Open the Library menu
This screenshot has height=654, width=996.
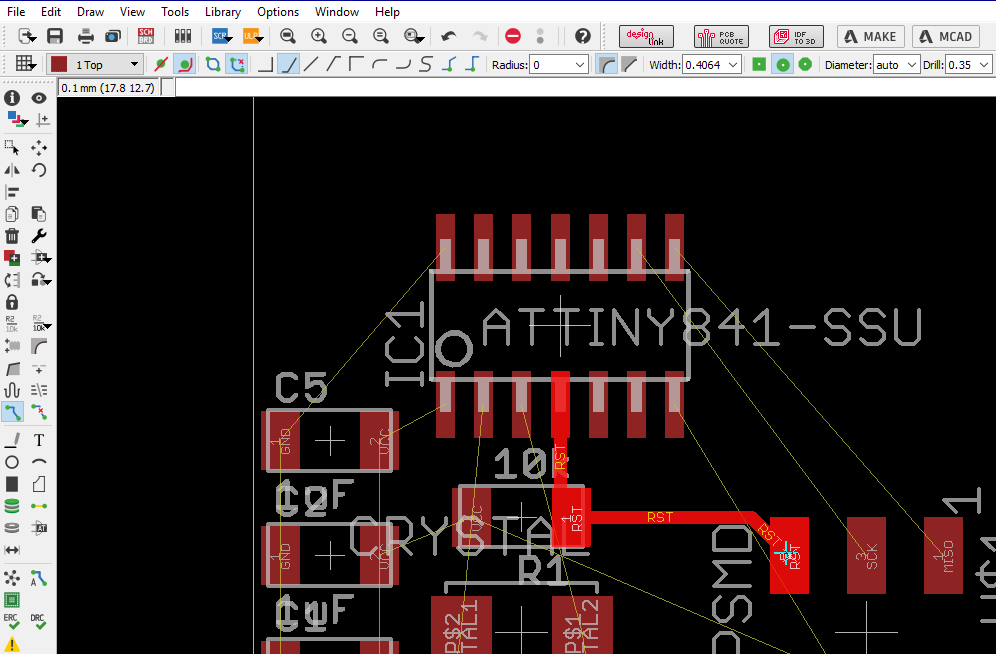222,11
